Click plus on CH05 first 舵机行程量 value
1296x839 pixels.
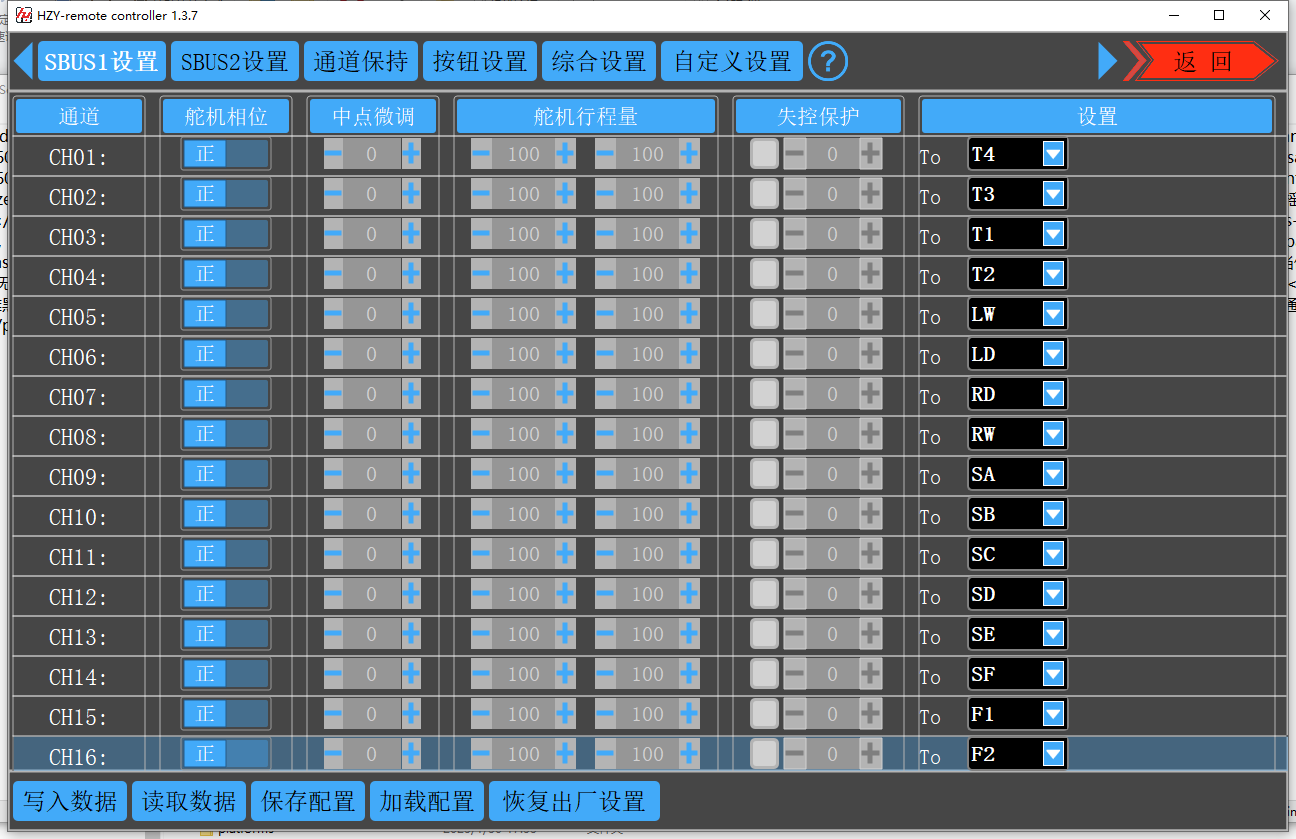[x=565, y=314]
